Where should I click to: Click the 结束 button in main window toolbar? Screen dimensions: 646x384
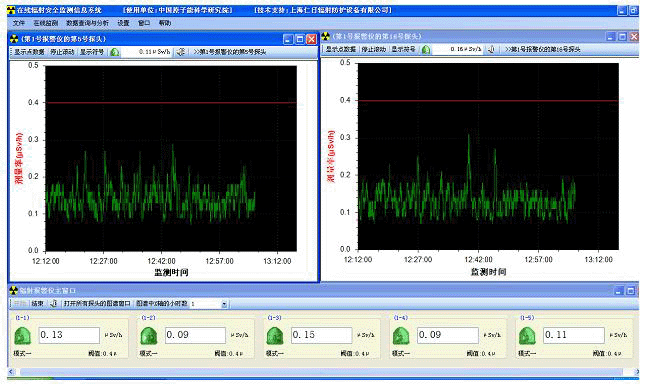point(37,304)
